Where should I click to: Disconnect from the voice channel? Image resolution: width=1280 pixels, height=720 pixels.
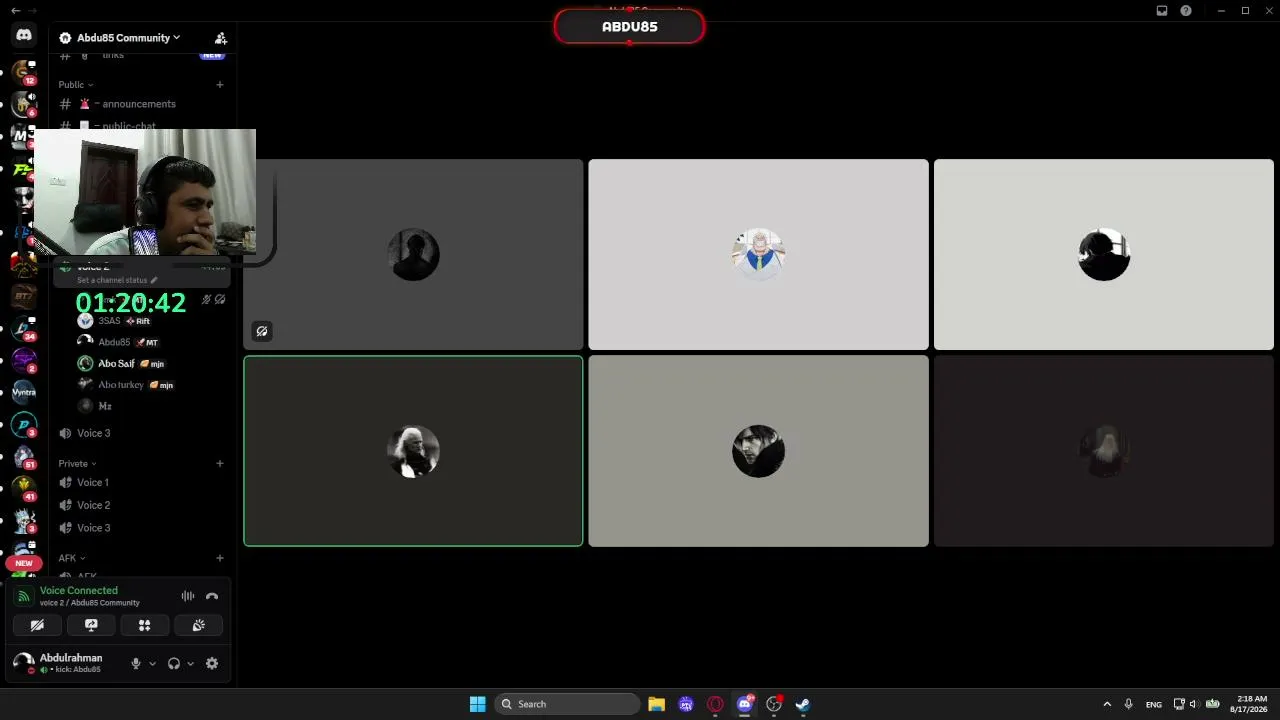click(x=212, y=596)
